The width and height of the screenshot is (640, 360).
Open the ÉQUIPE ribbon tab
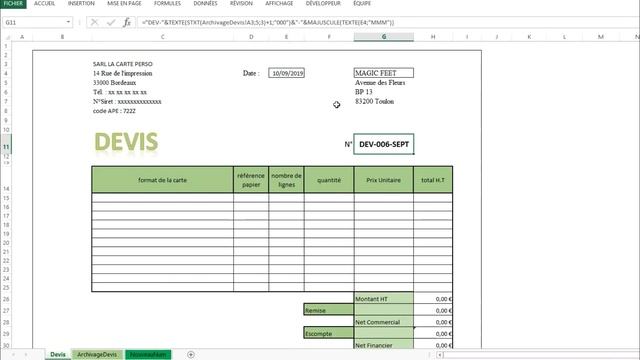tap(362, 3)
